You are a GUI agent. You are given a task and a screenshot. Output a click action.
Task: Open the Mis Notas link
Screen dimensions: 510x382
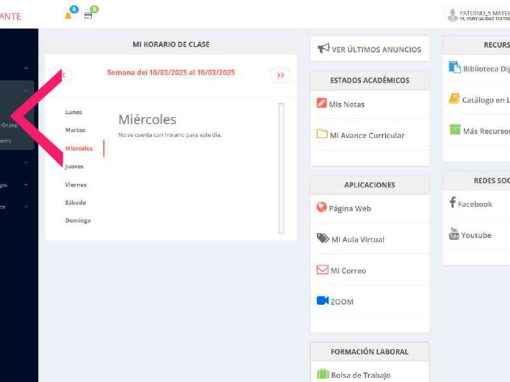point(347,104)
